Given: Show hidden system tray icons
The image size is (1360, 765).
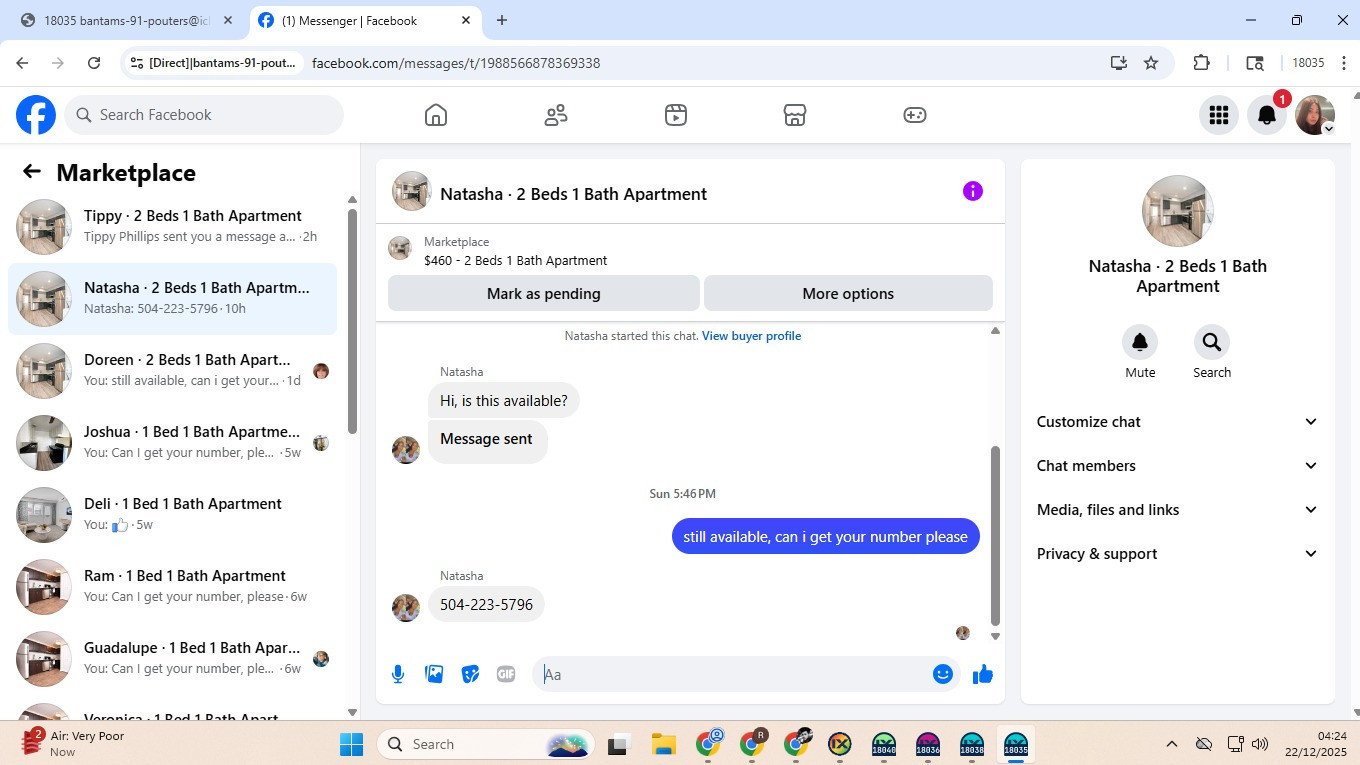Looking at the screenshot, I should [1172, 744].
